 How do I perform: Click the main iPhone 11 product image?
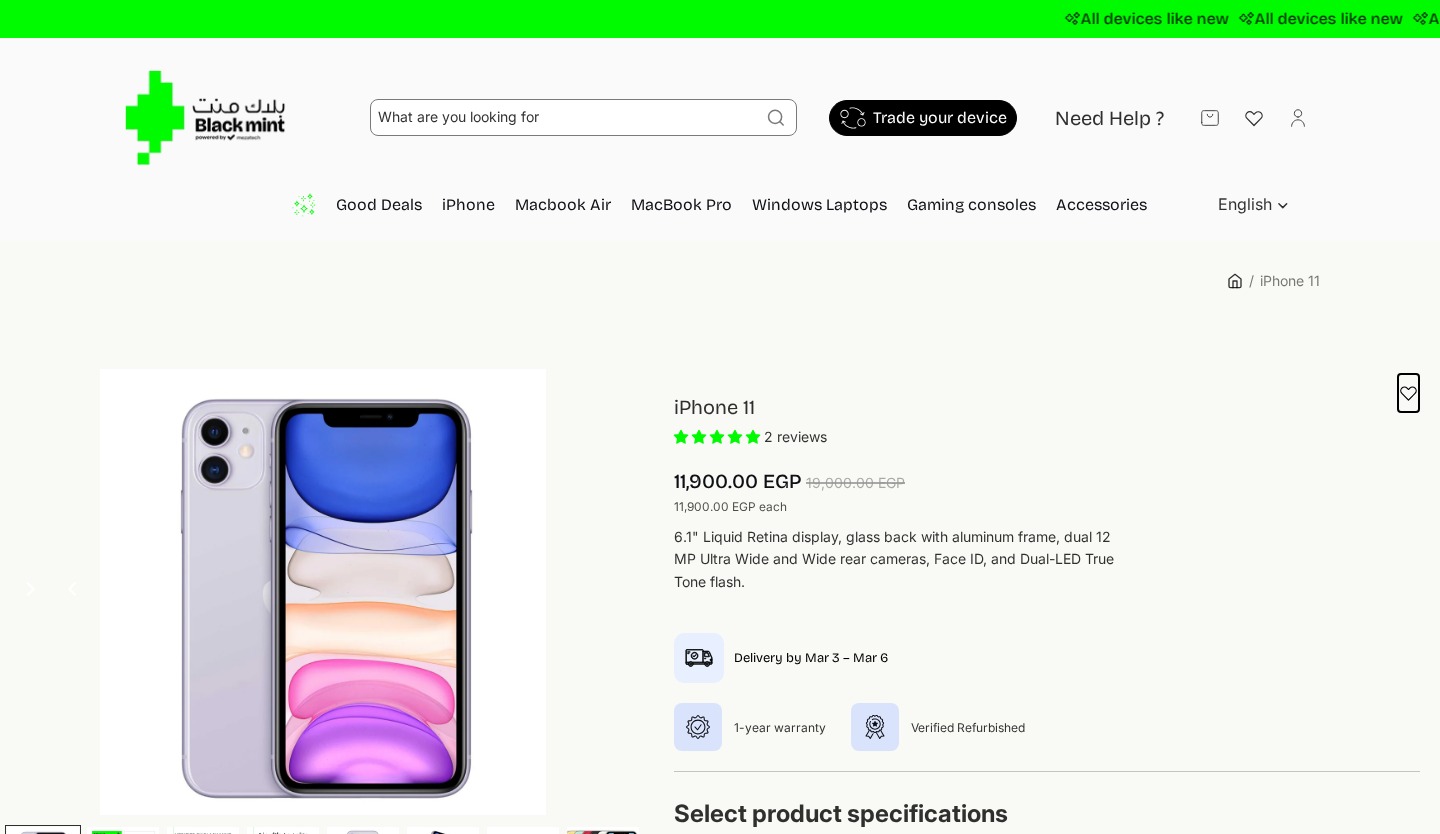323,592
